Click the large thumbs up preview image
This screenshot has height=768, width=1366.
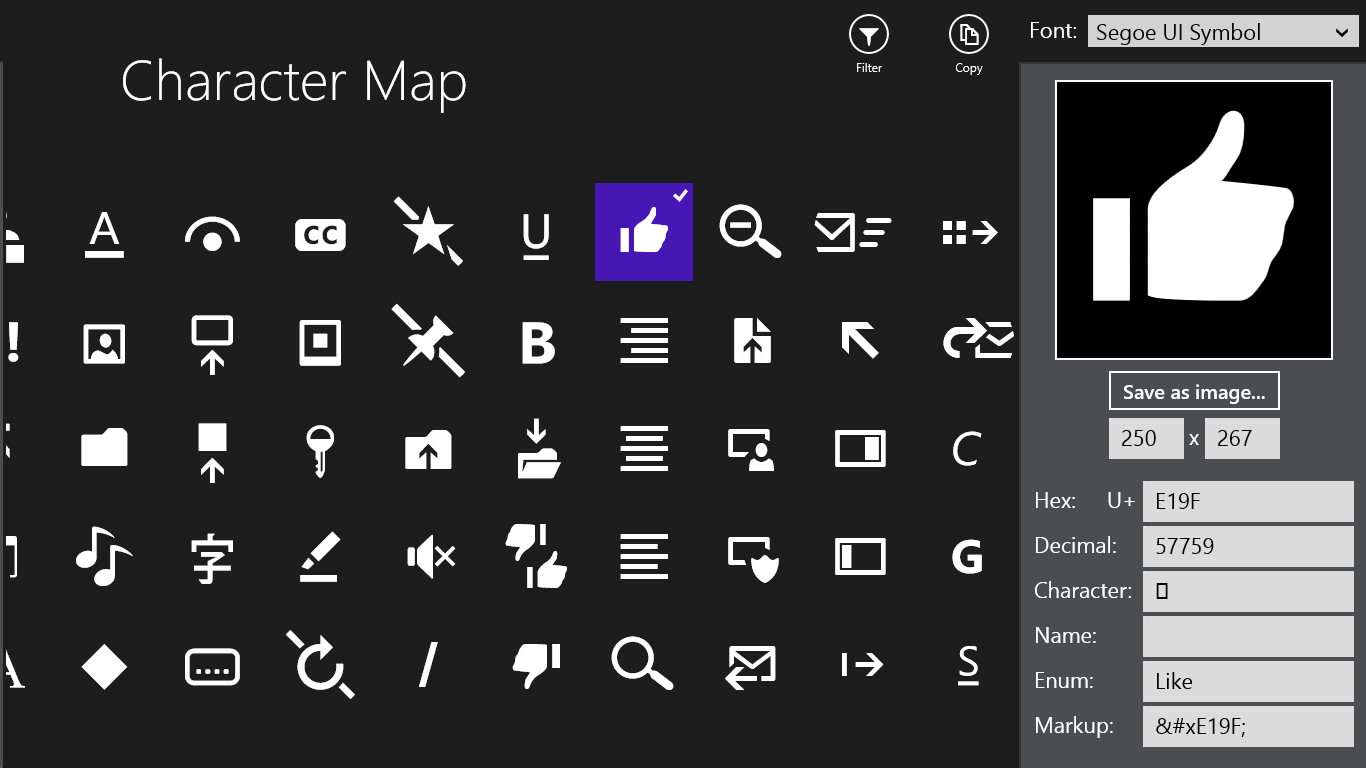click(1194, 220)
